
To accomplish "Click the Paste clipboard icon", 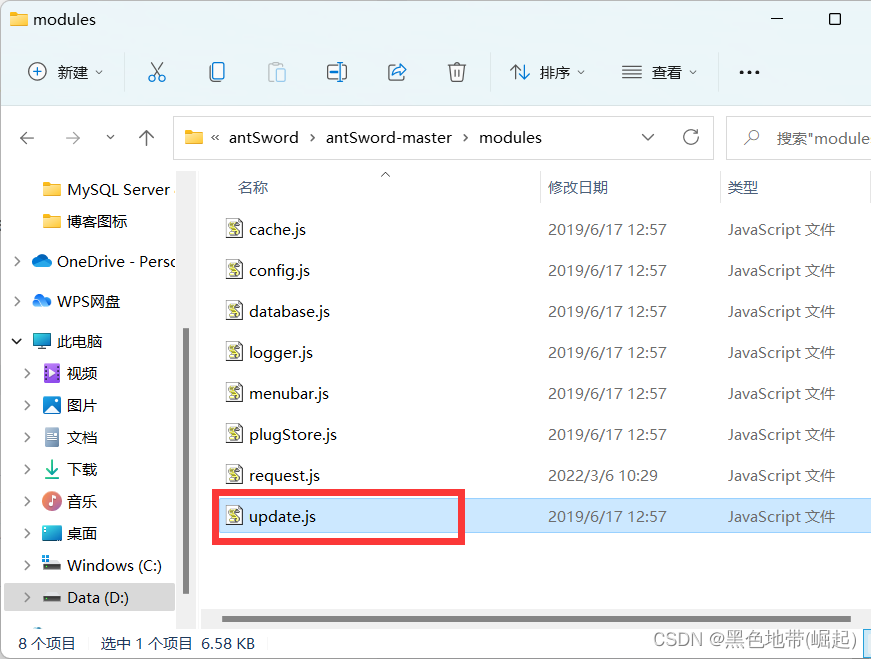I will [x=277, y=72].
